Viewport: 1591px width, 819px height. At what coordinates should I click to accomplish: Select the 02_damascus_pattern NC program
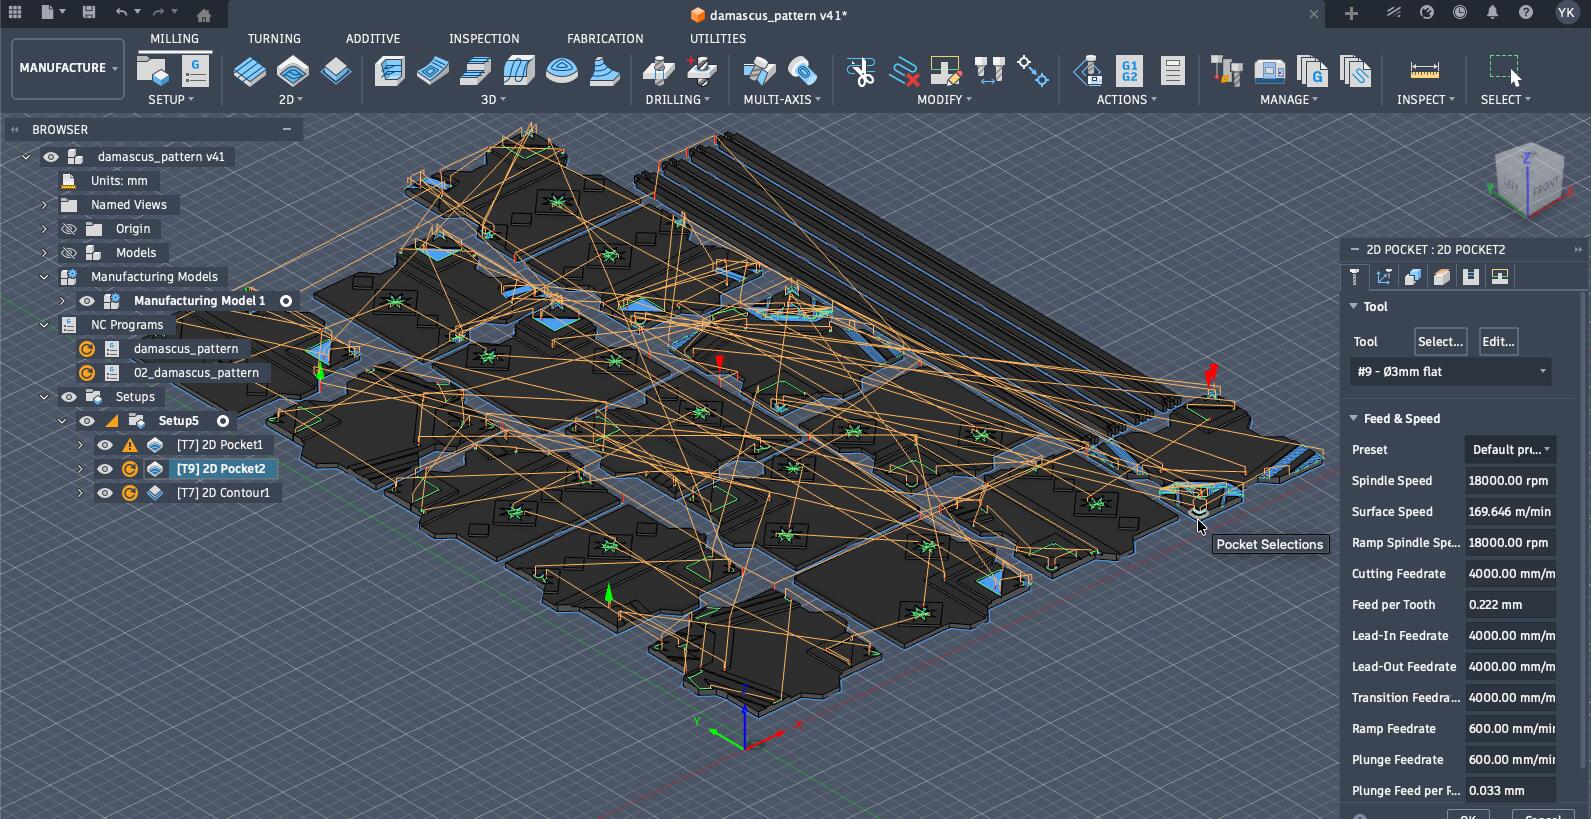coord(196,373)
